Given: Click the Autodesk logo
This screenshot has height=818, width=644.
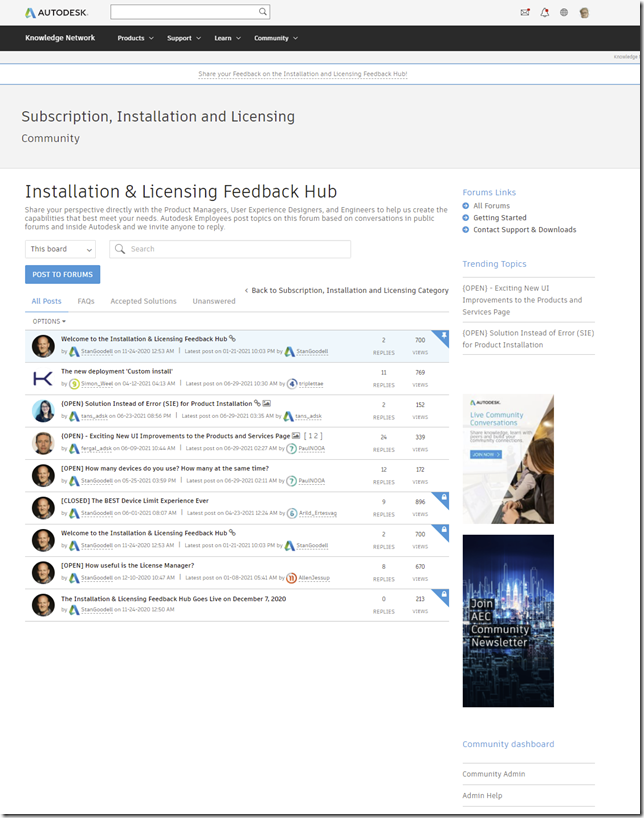Looking at the screenshot, I should point(56,12).
